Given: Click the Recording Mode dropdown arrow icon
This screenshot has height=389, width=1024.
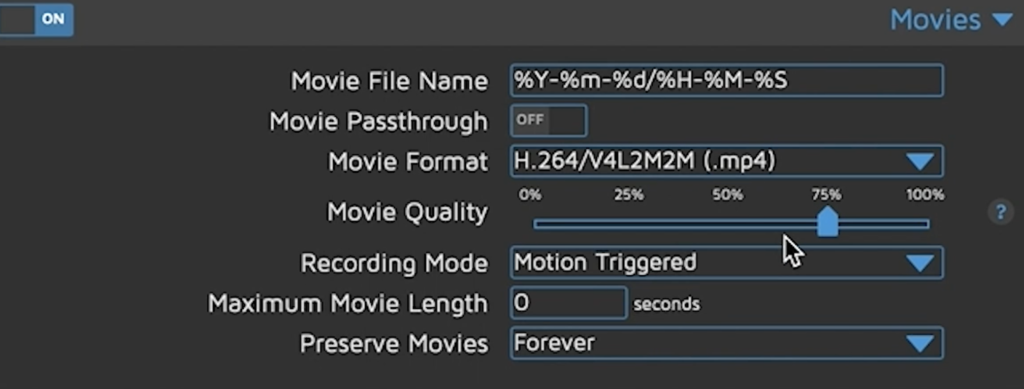Looking at the screenshot, I should tap(920, 263).
